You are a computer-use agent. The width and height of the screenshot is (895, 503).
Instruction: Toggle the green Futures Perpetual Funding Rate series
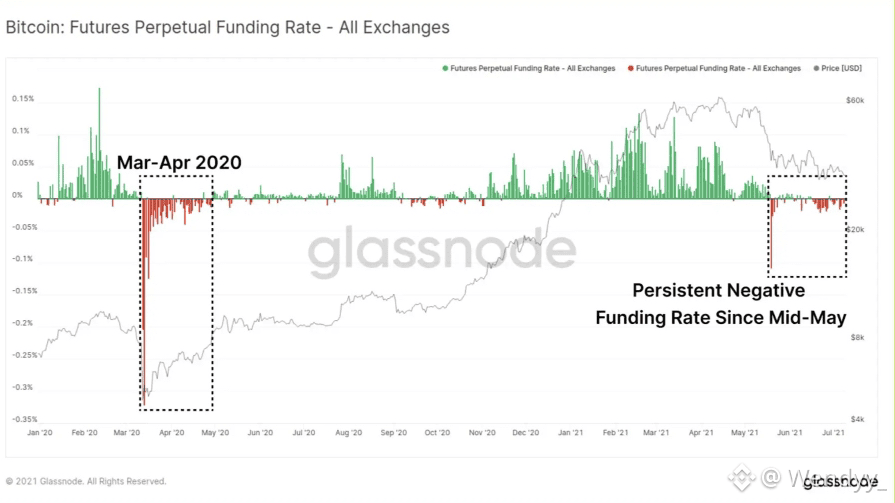[533, 69]
